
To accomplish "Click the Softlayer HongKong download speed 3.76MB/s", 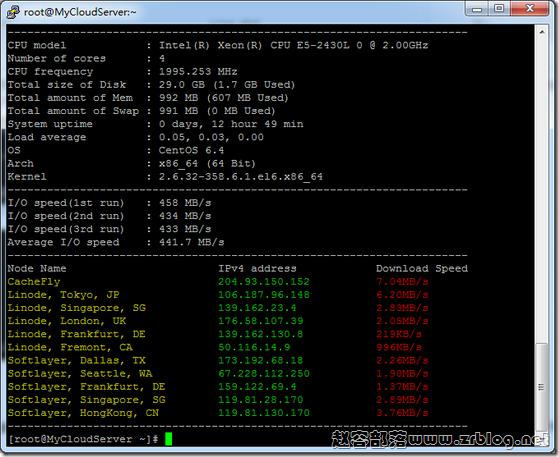I will point(402,413).
